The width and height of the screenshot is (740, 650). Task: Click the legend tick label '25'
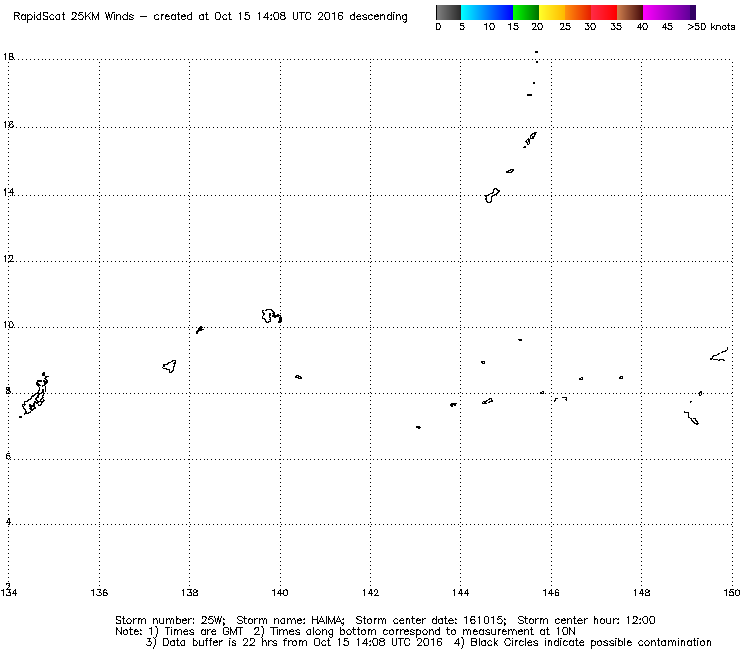tap(565, 27)
